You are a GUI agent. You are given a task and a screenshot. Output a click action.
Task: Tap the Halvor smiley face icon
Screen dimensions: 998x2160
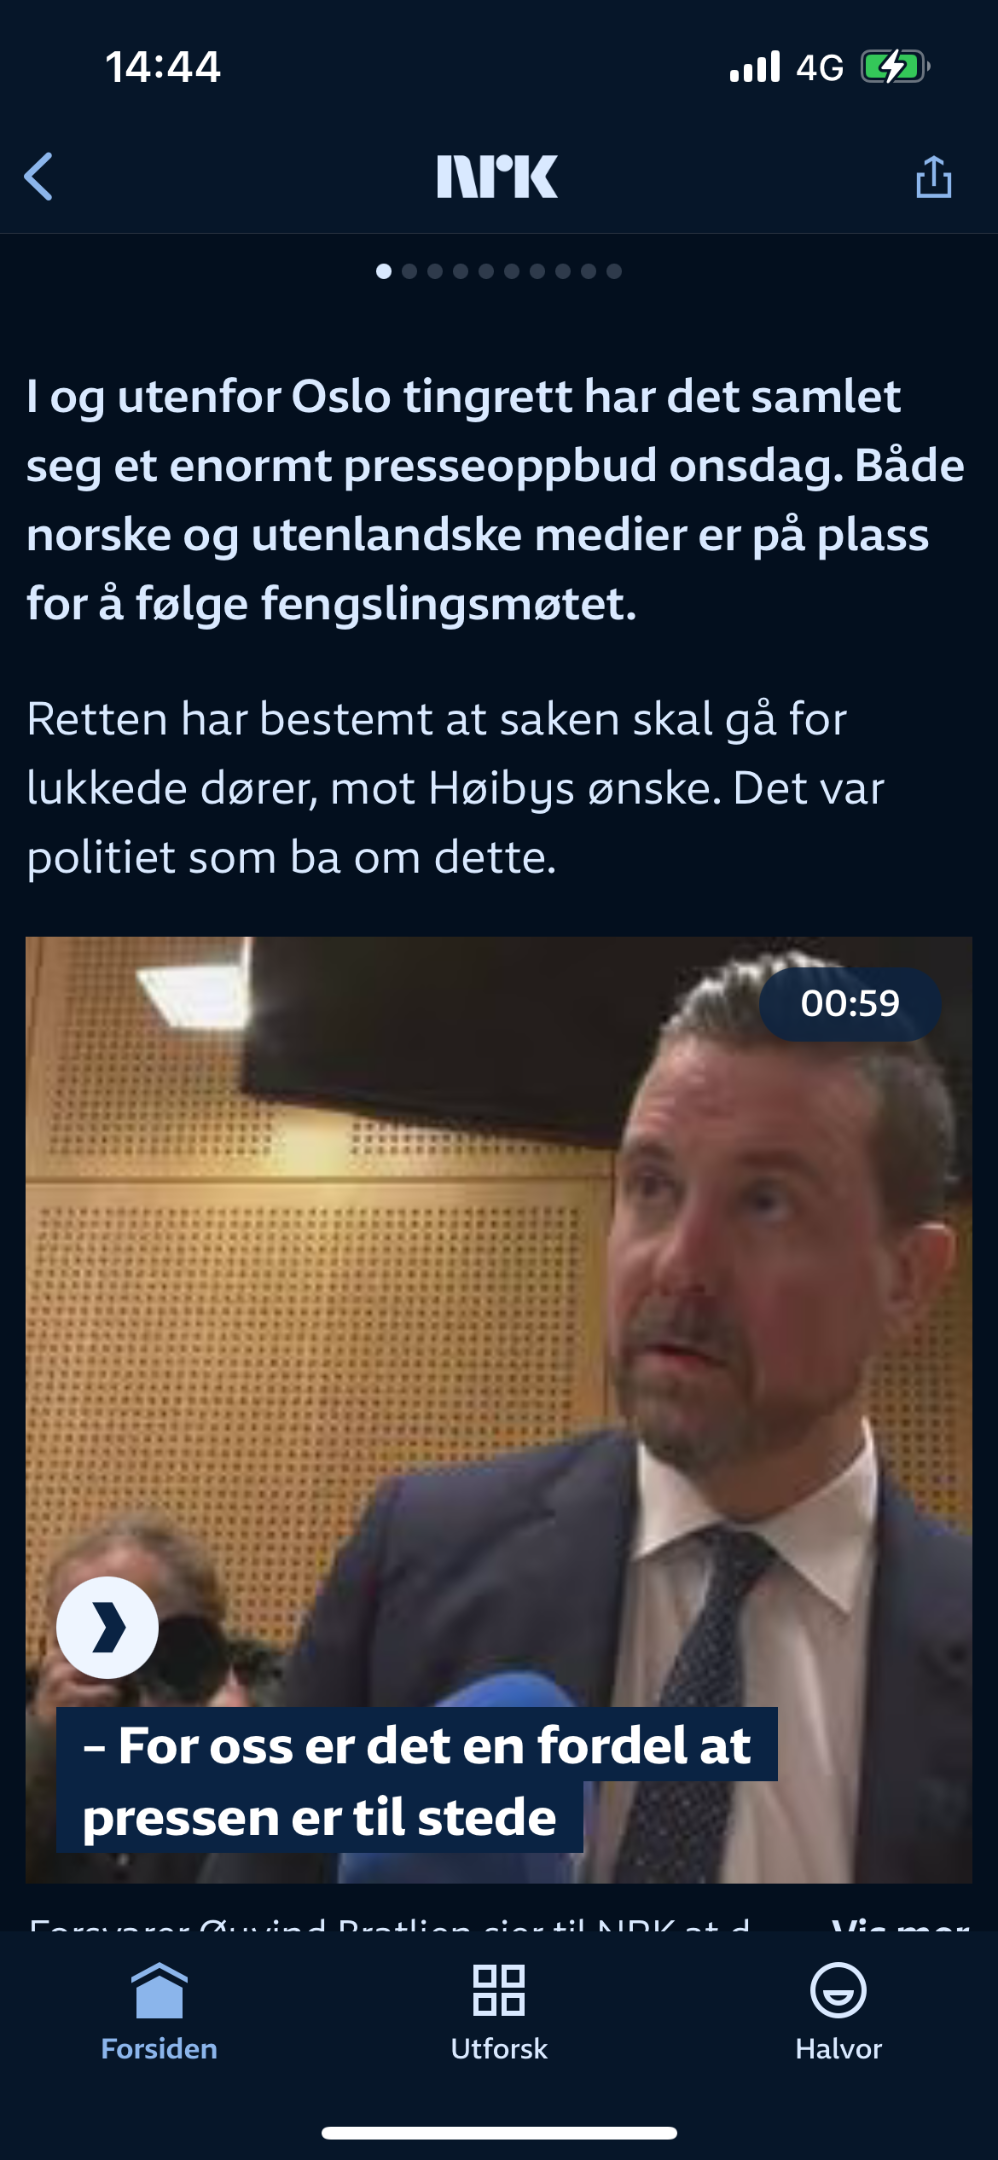[838, 1990]
